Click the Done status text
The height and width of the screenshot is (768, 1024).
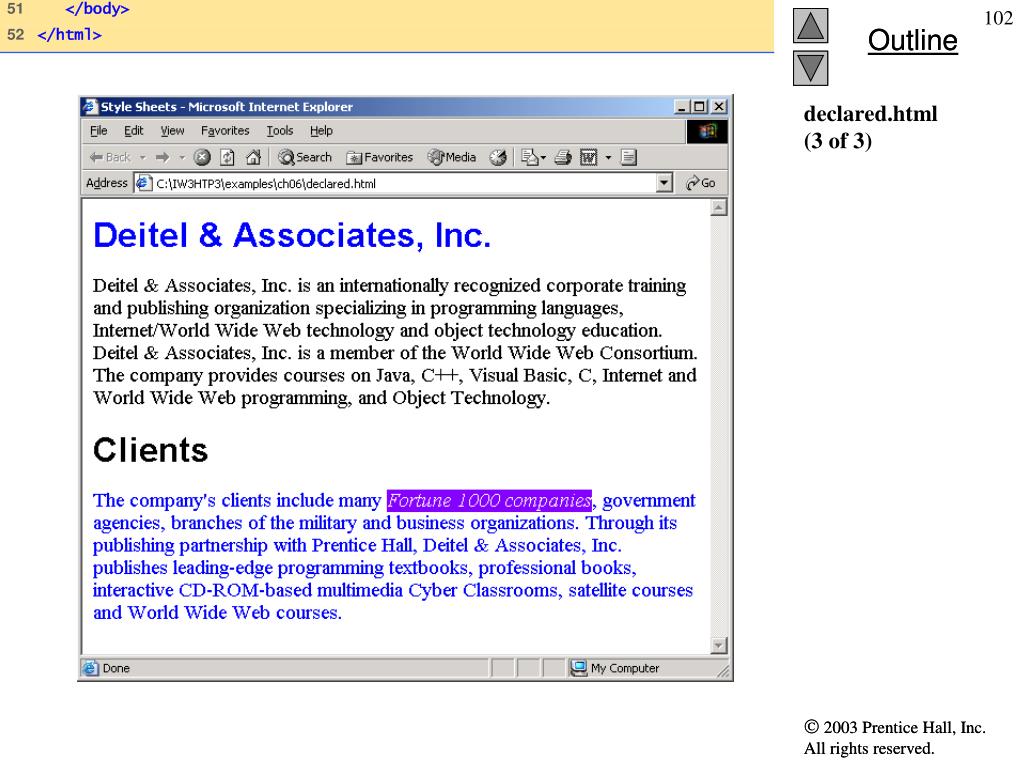116,668
